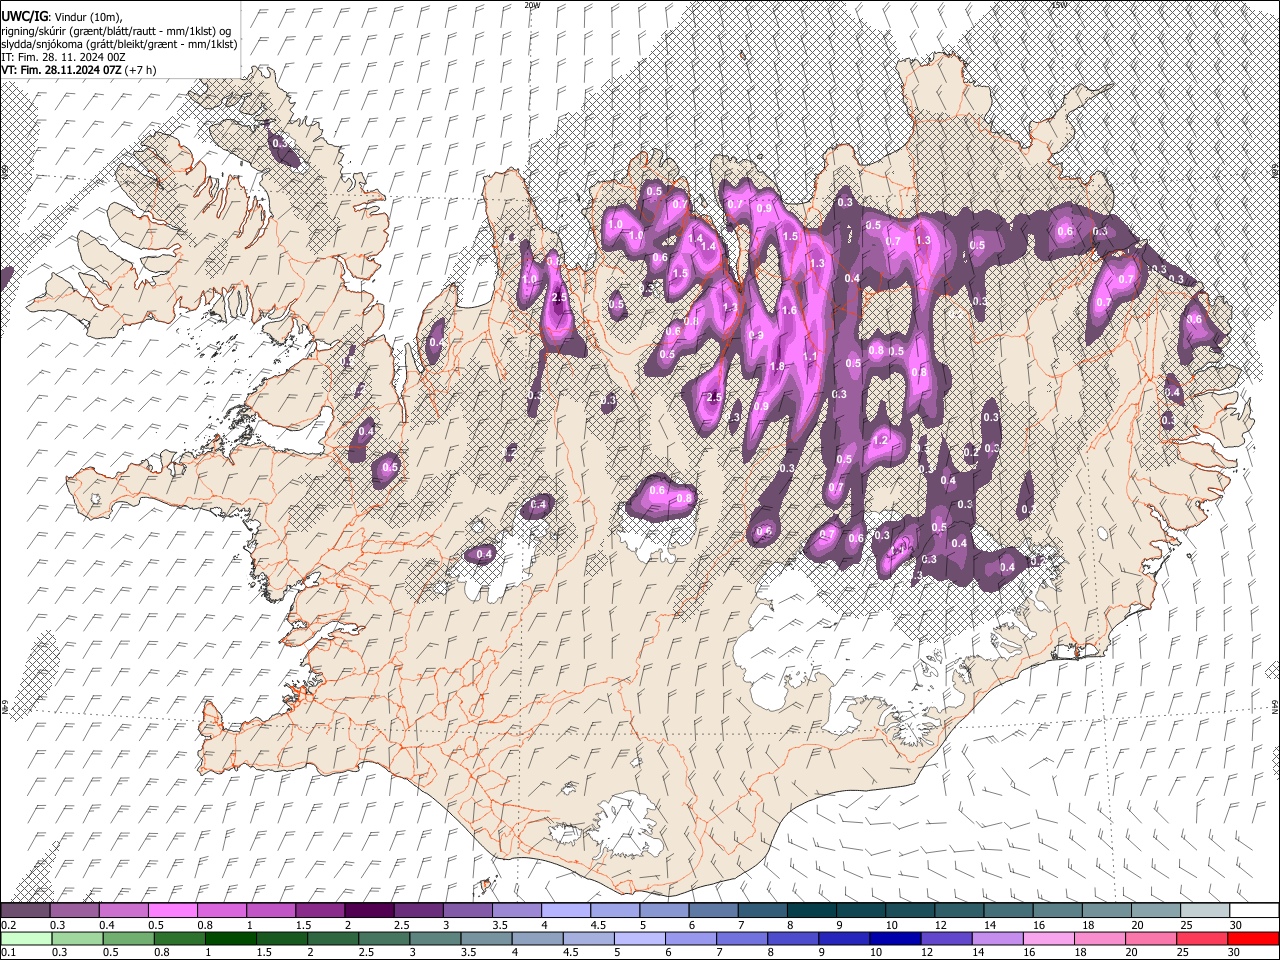Click the 0.3 purple swatch on the snow/sleet scale
This screenshot has height=960, width=1280.
[x=75, y=911]
